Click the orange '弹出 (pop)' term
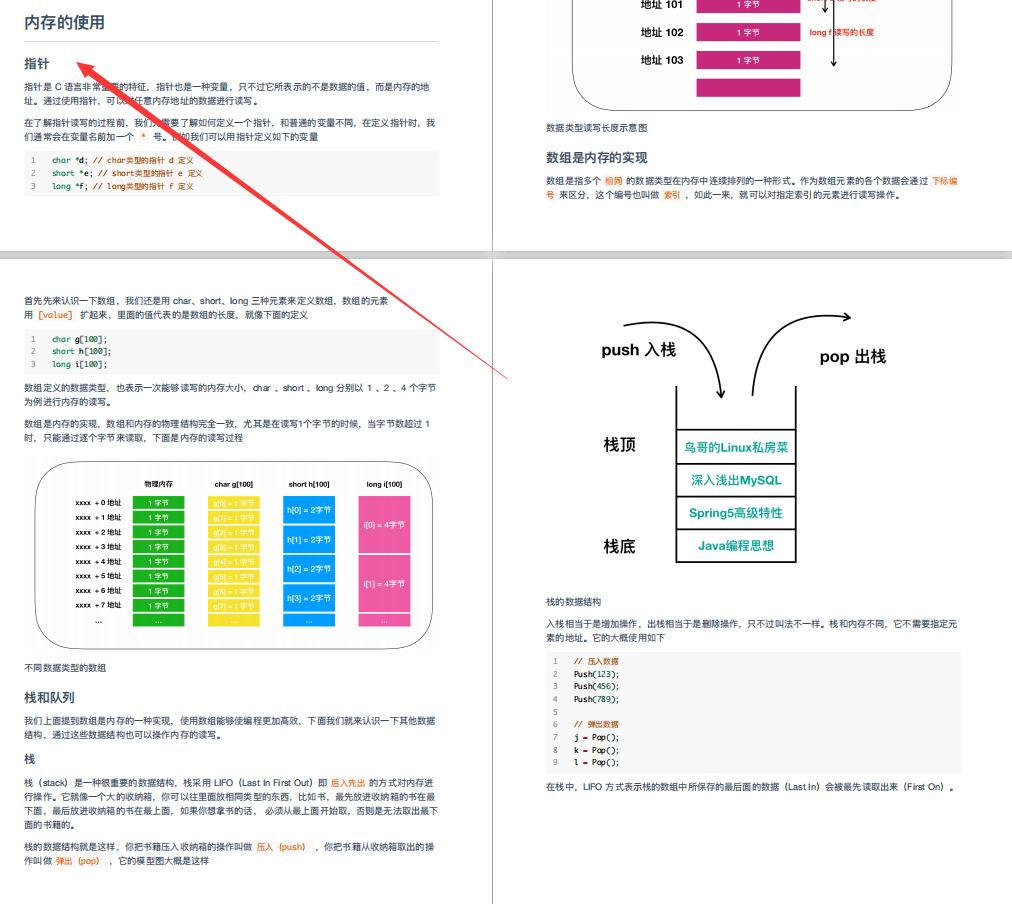This screenshot has width=1012, height=904. click(77, 861)
